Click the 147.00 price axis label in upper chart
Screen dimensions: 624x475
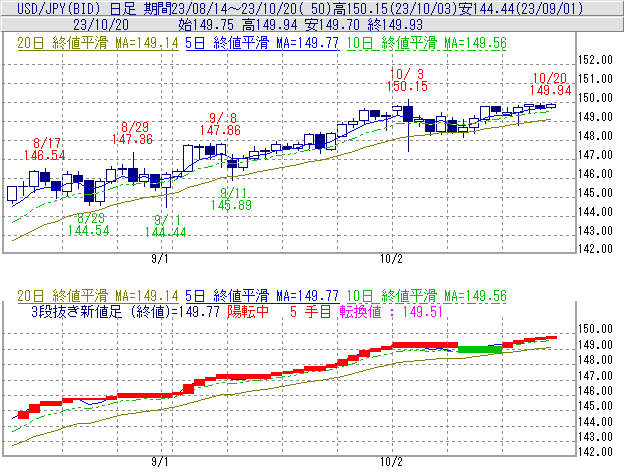(x=595, y=155)
